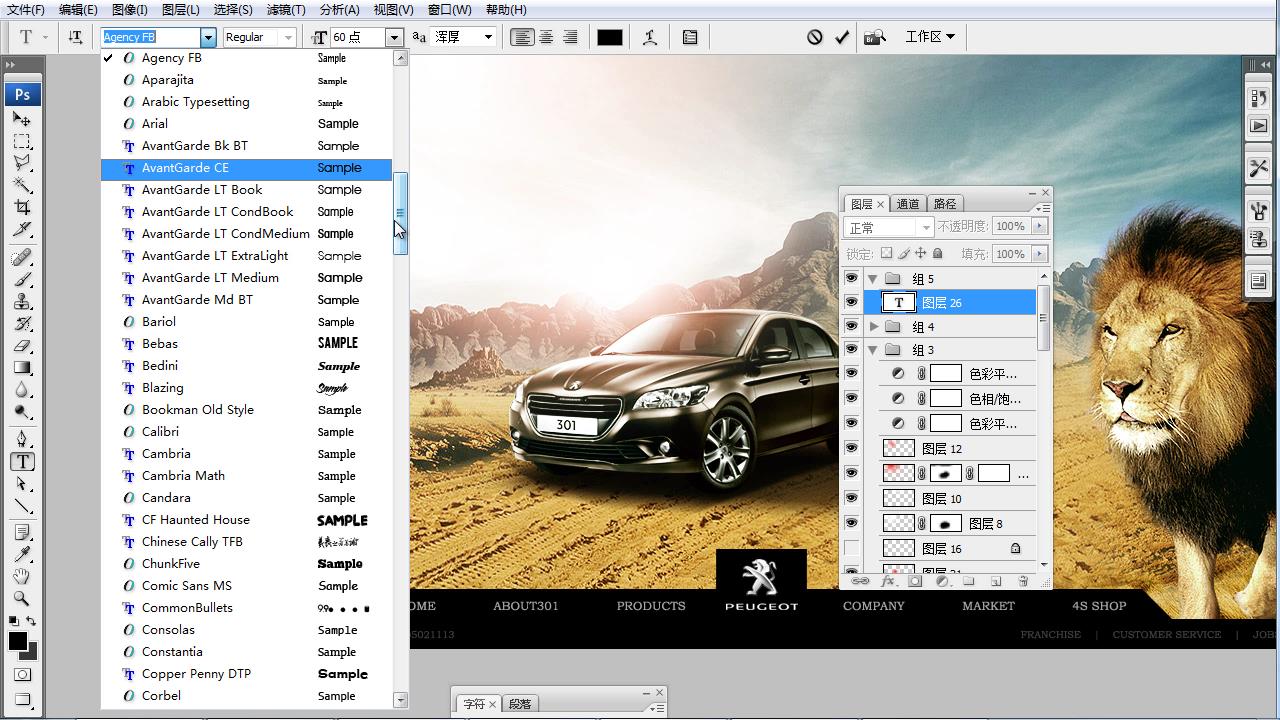Open the 文件(F) menu
This screenshot has height=720, width=1280.
coord(26,9)
